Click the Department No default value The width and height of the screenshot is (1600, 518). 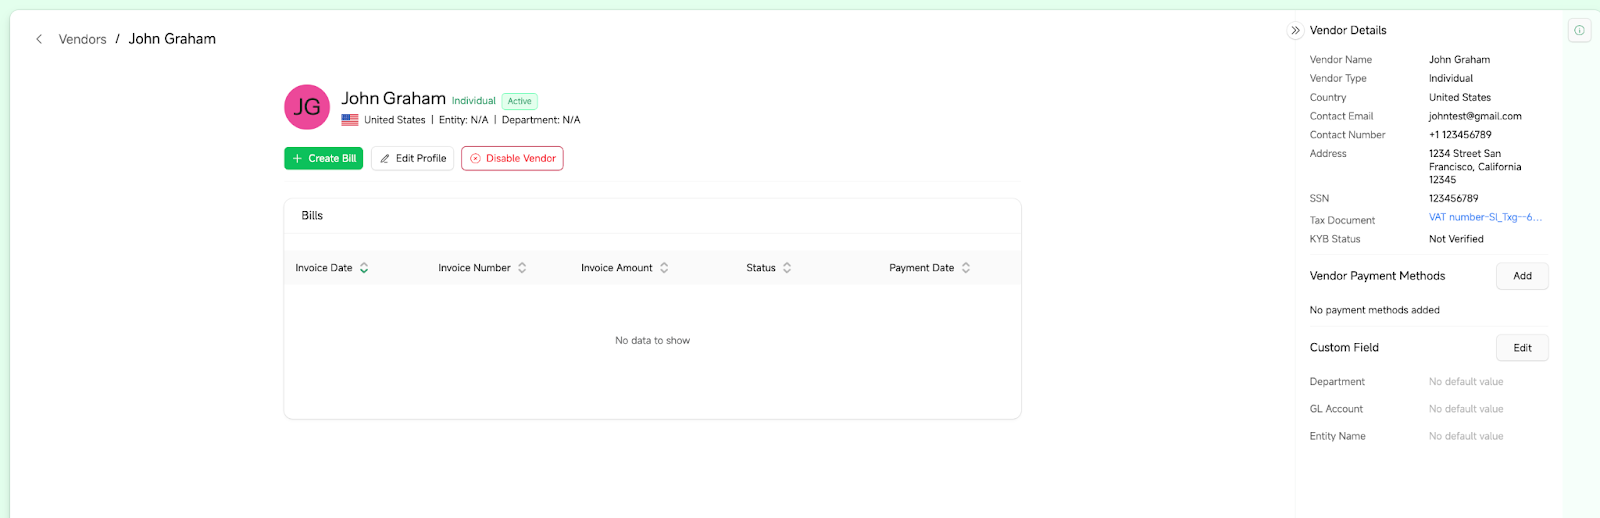[1466, 382]
